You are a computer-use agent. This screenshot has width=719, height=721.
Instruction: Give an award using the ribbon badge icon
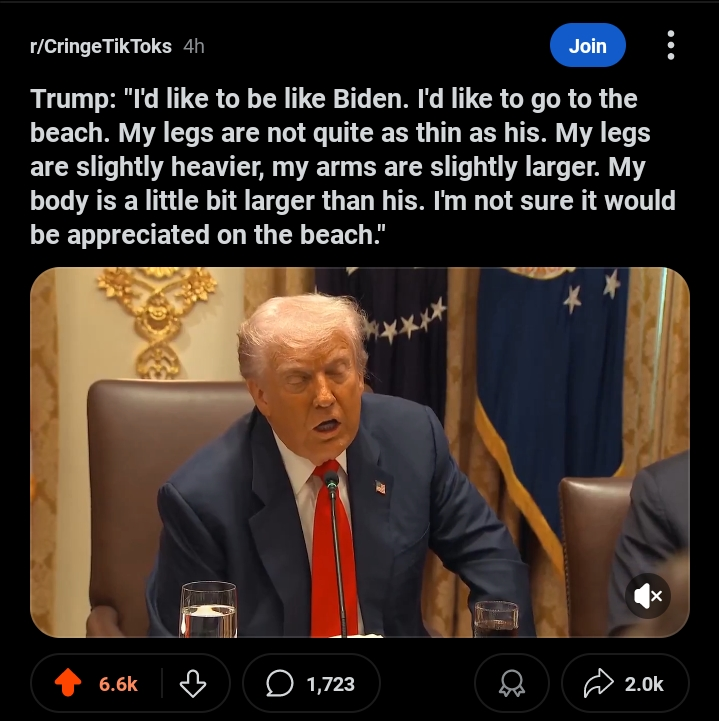512,684
